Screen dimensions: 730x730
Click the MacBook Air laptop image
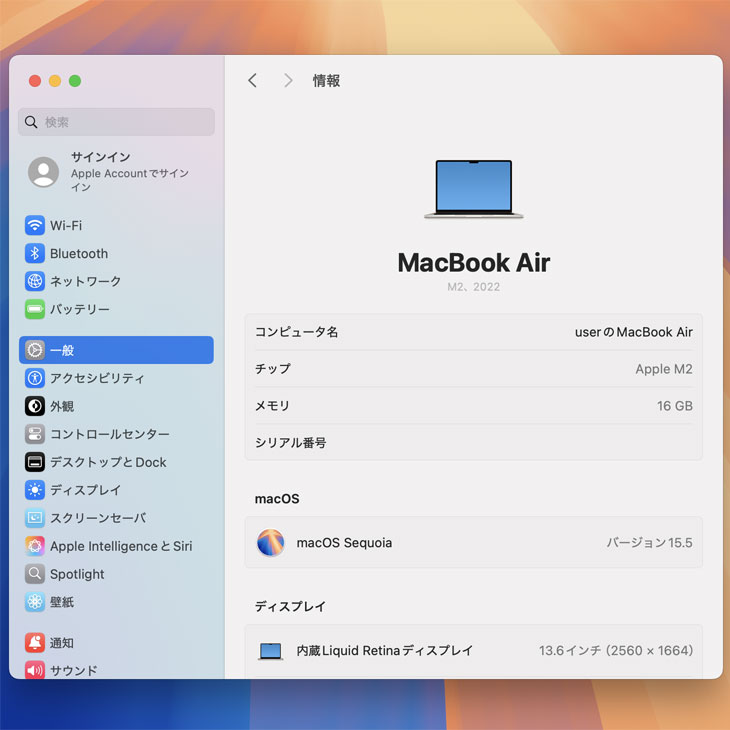[474, 189]
